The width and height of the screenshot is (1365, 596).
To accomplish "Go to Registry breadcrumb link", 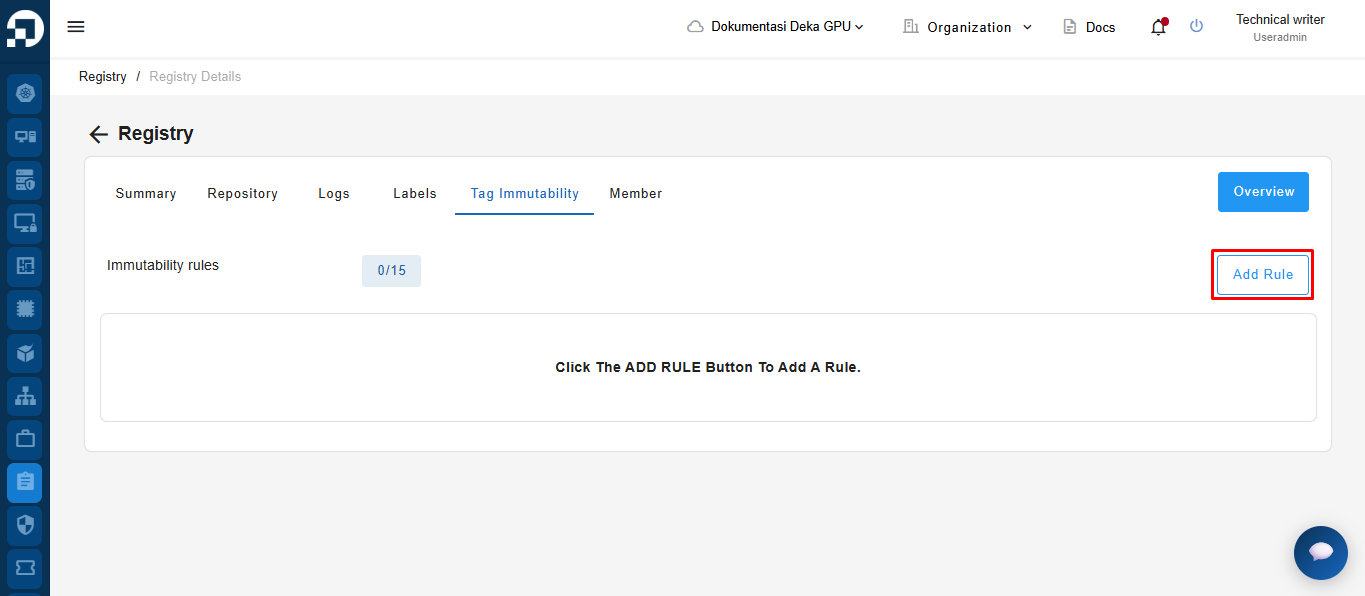I will [x=103, y=77].
